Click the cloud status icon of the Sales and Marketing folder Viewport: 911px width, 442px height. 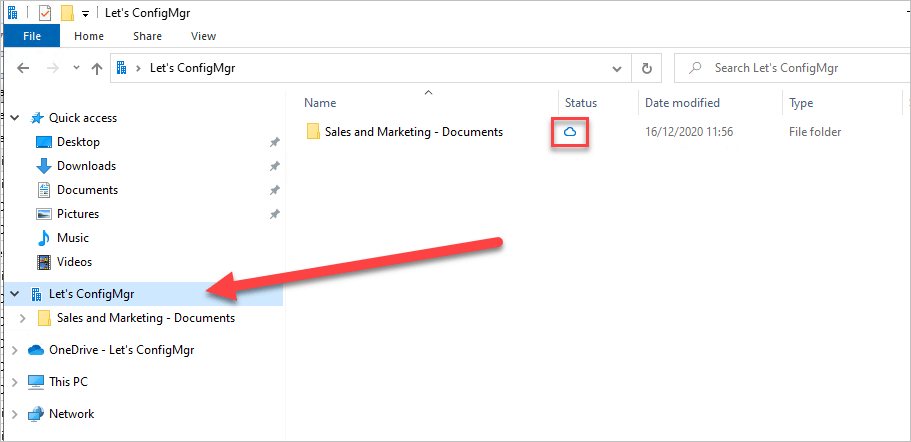tap(570, 132)
